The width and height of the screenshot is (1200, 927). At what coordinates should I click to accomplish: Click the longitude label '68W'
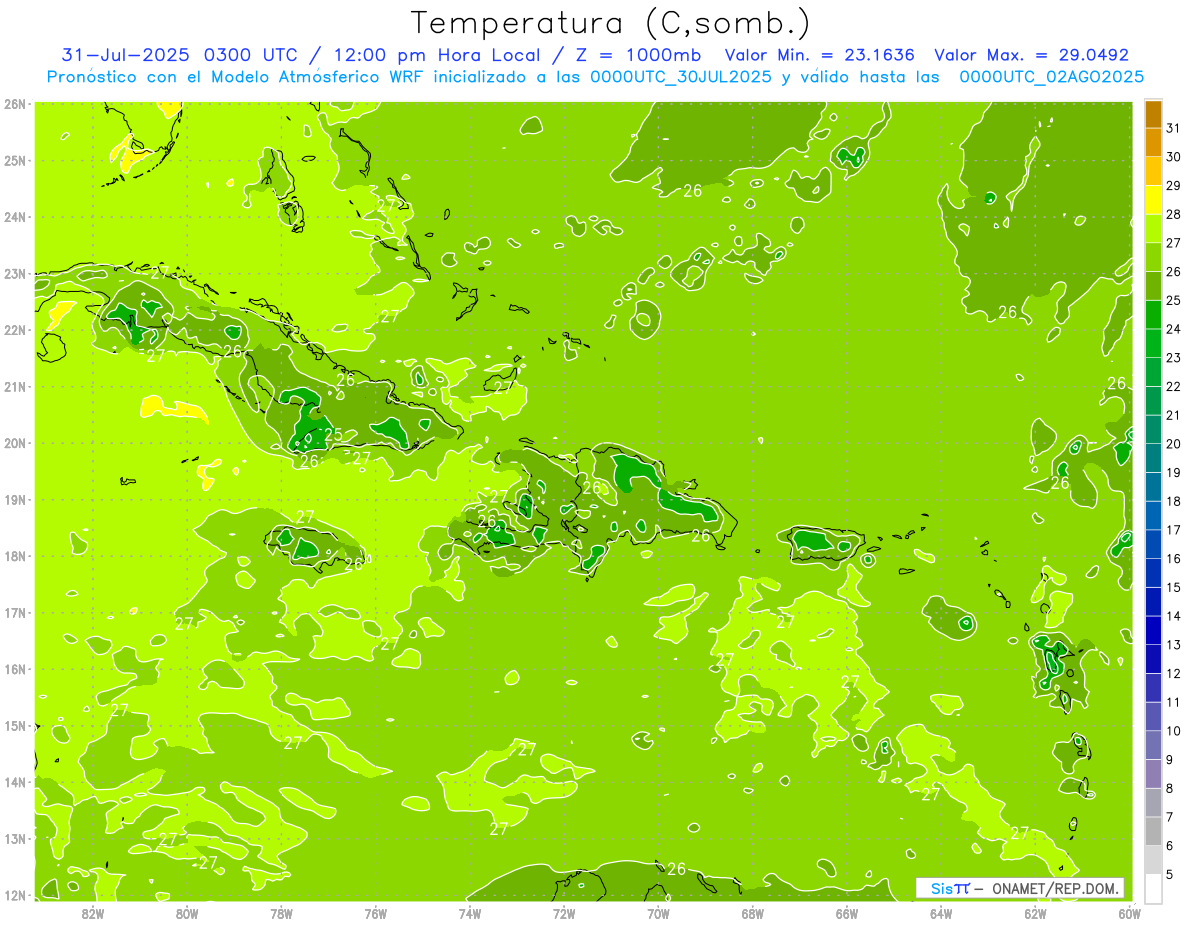click(753, 913)
